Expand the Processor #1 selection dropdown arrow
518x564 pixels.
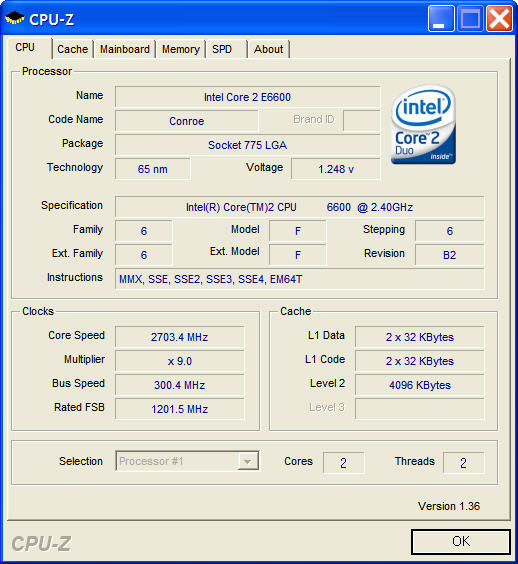coord(248,461)
